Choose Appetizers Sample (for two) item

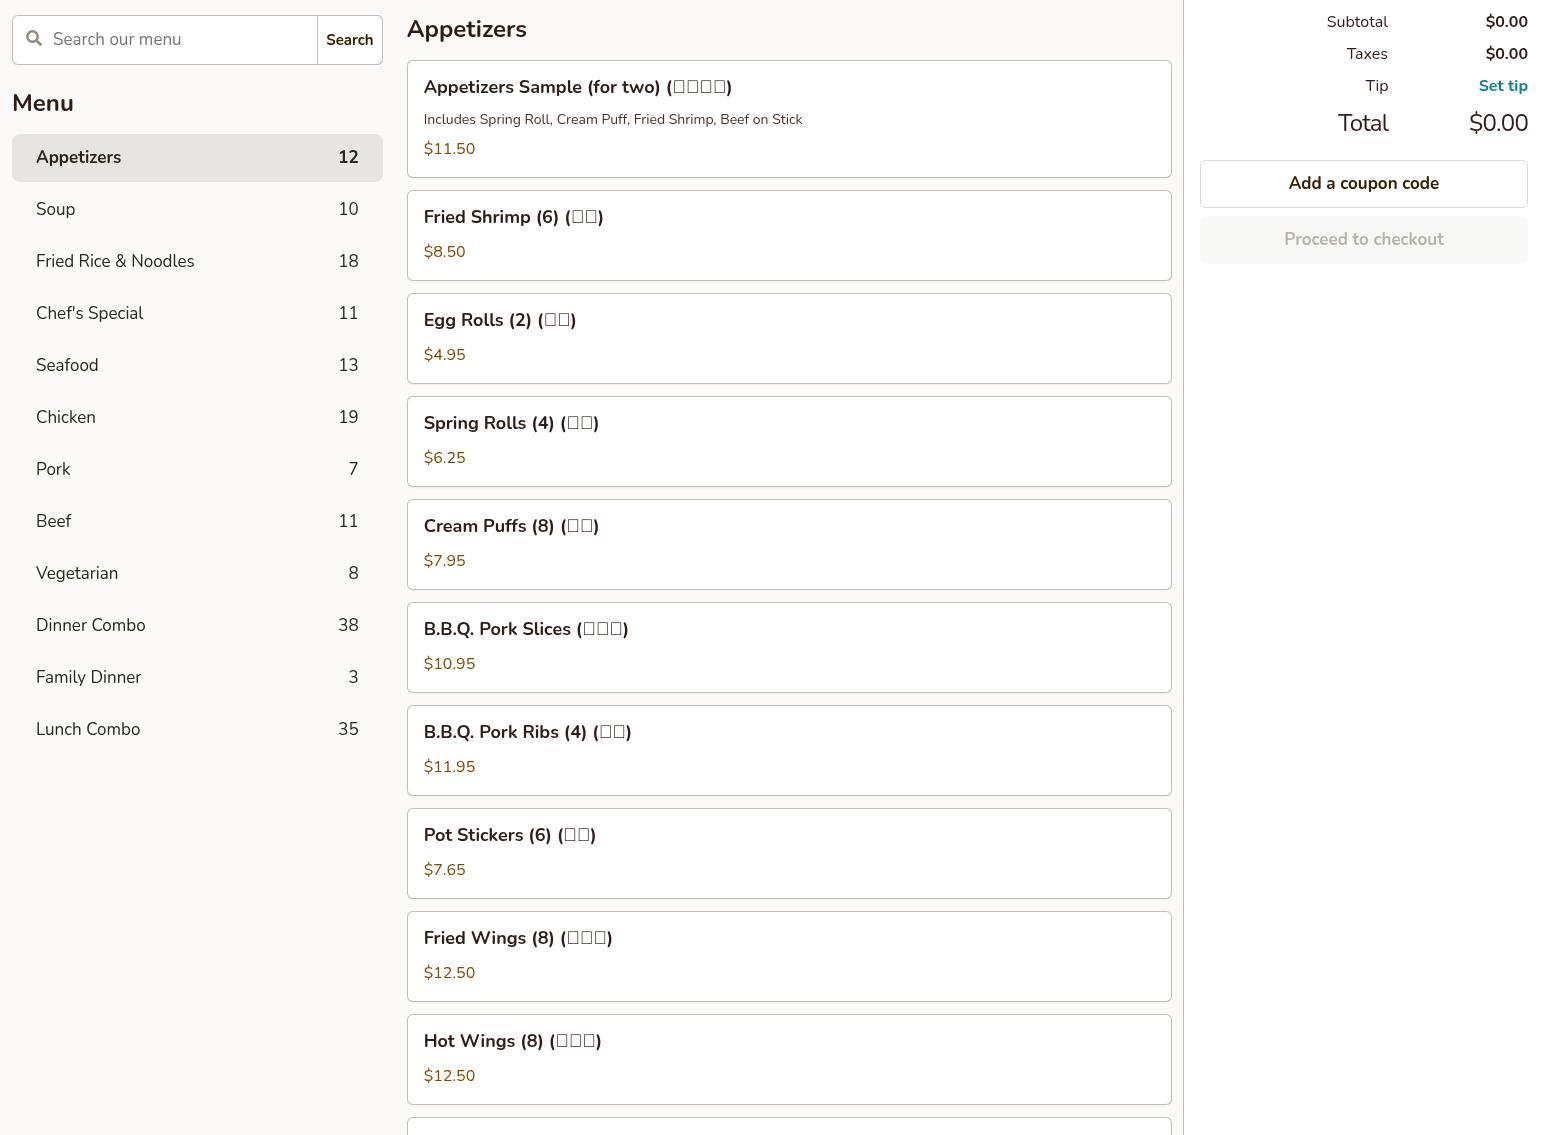pyautogui.click(x=789, y=119)
